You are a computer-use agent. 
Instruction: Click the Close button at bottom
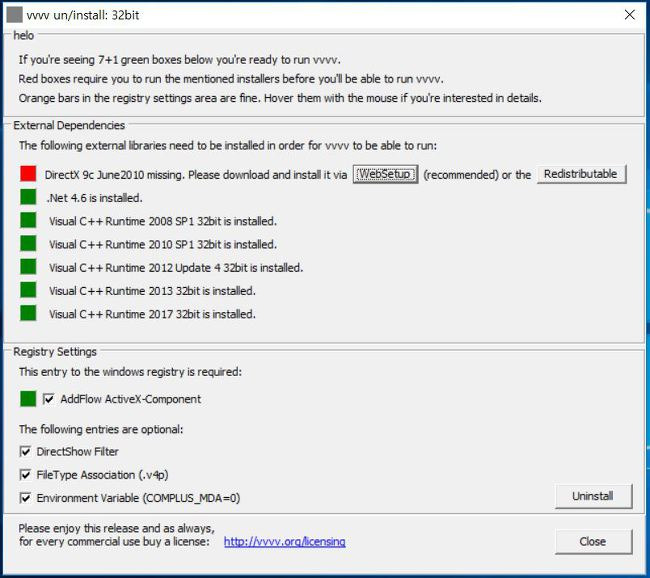593,542
